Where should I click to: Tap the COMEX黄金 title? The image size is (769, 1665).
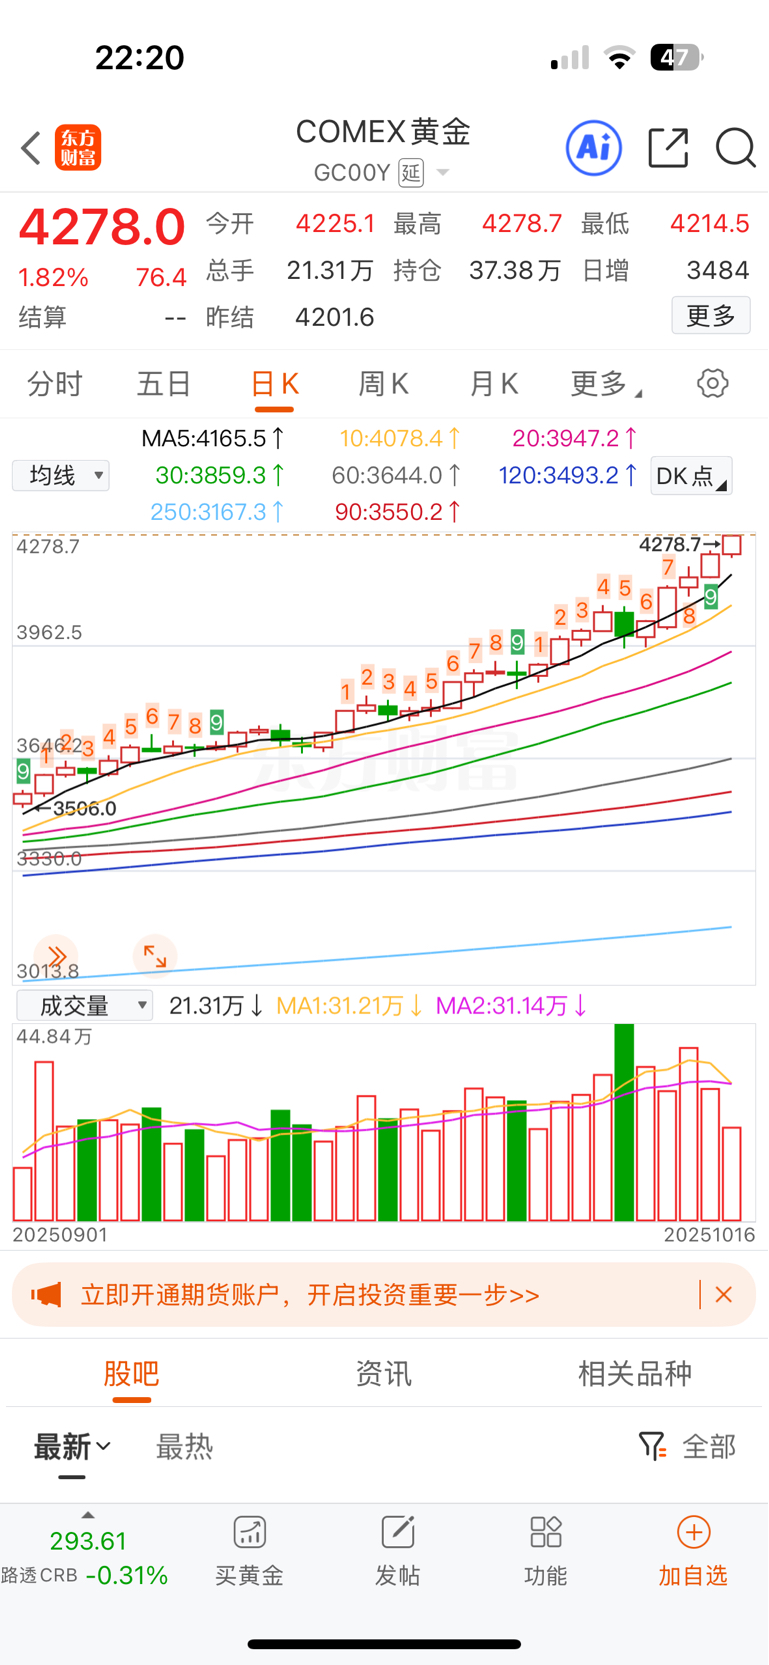point(384,131)
